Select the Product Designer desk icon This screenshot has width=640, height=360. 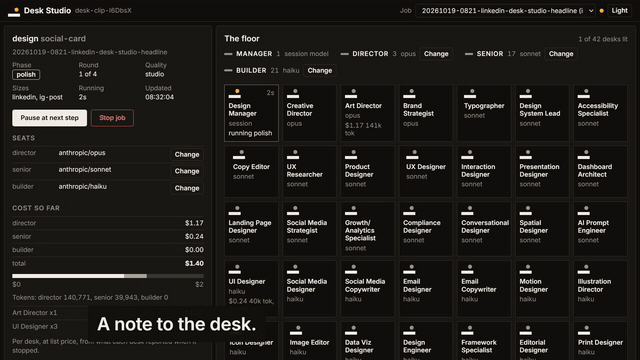click(x=351, y=155)
